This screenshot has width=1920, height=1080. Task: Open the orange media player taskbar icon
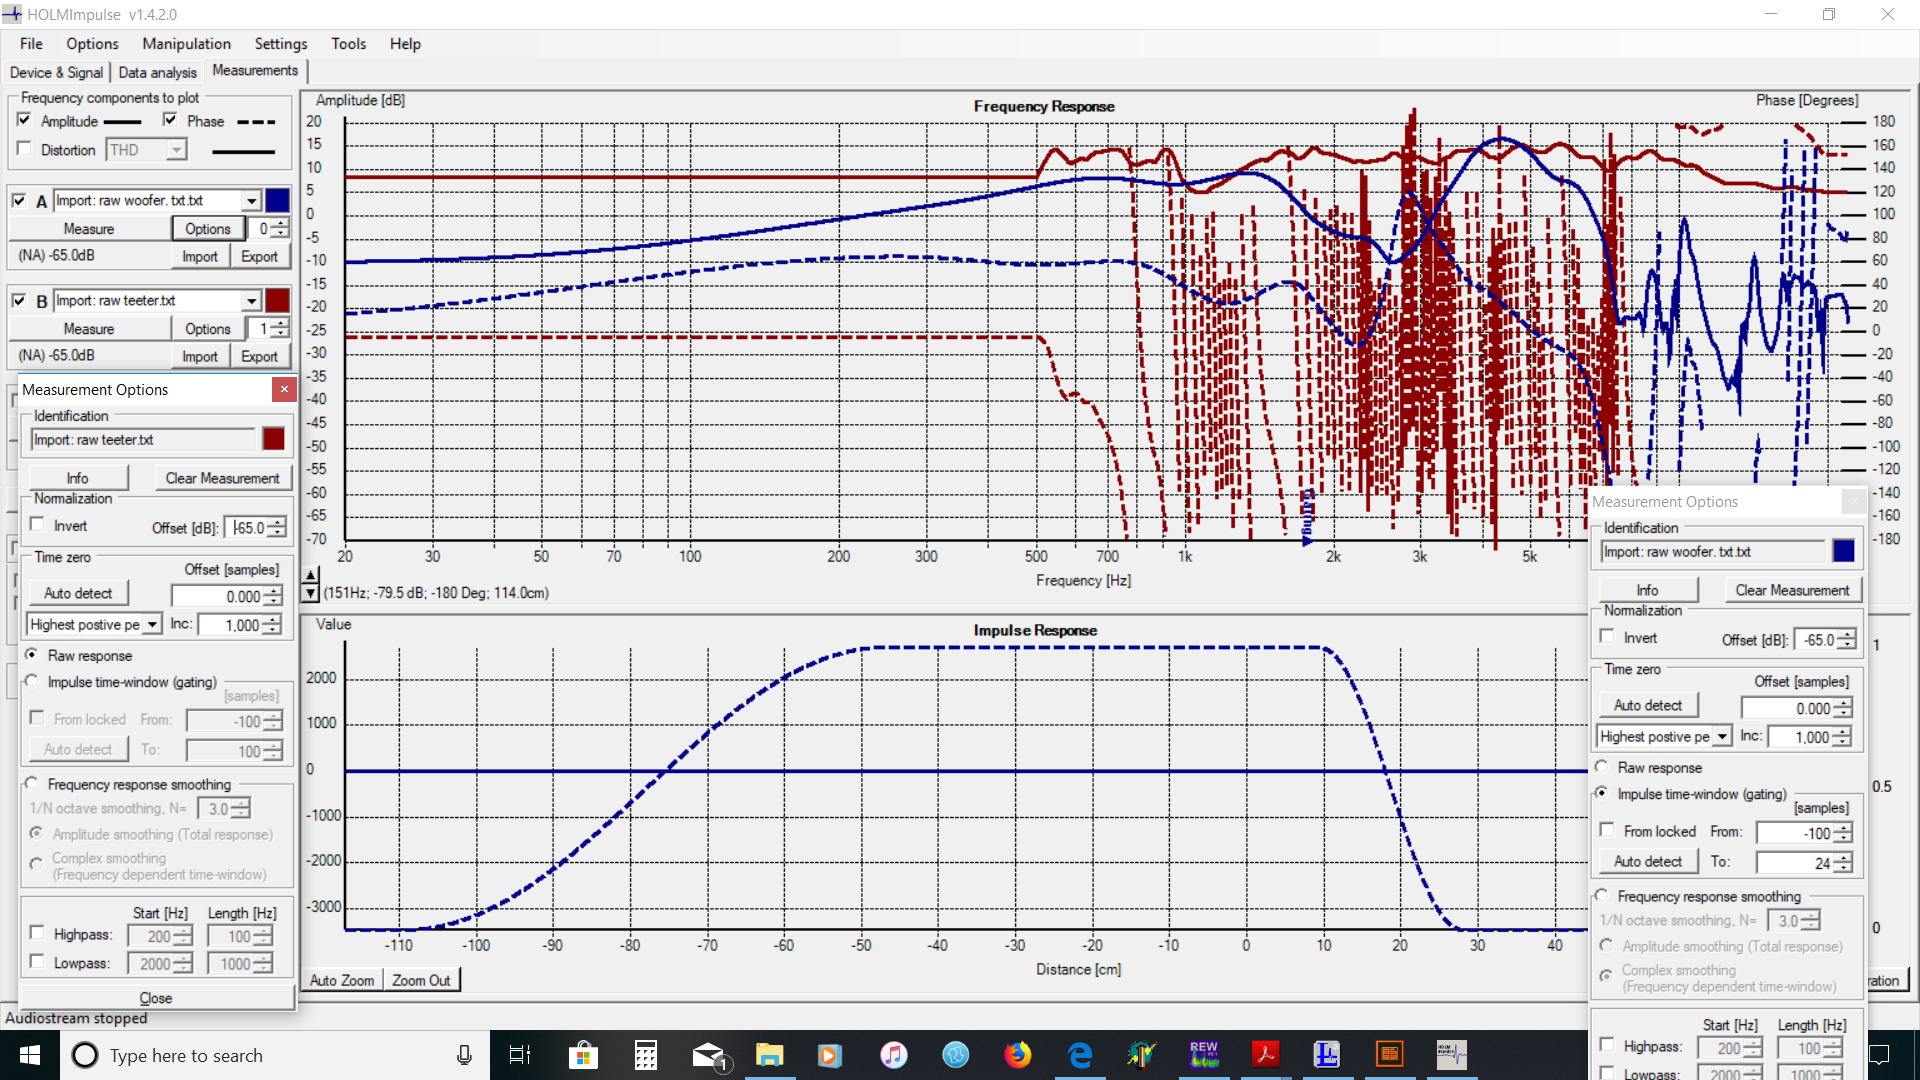830,1055
